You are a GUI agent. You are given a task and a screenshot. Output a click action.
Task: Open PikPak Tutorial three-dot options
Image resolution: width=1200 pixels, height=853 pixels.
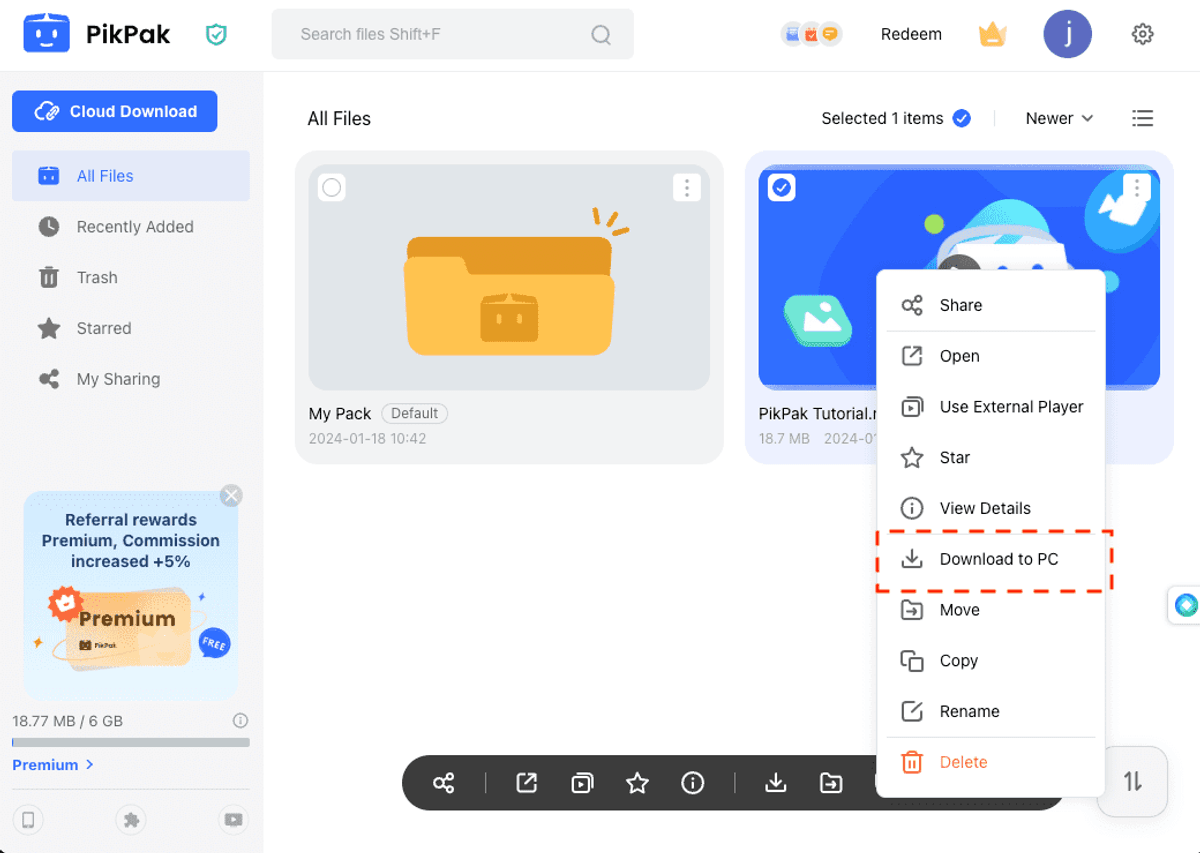point(1136,187)
